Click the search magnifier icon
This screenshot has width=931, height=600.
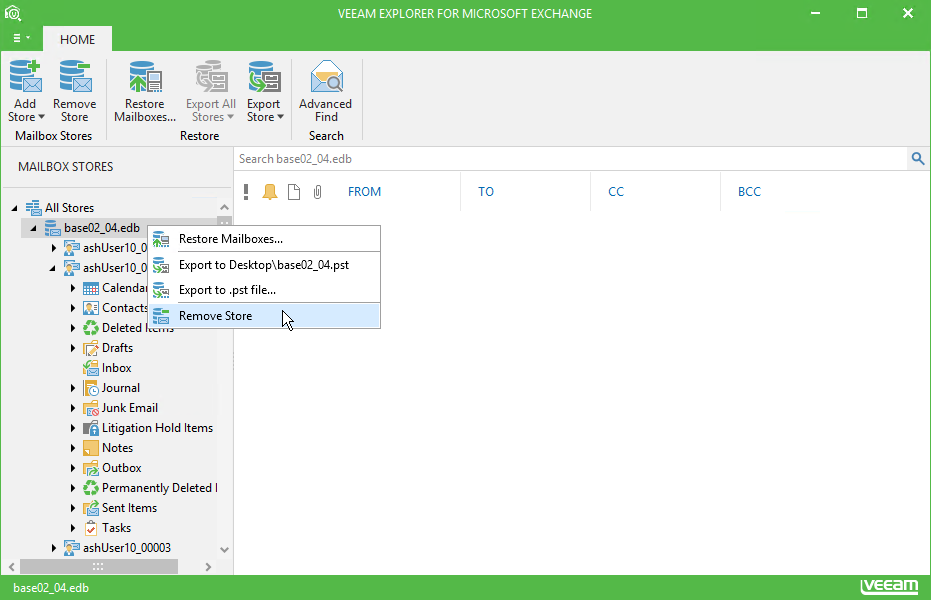click(x=918, y=158)
